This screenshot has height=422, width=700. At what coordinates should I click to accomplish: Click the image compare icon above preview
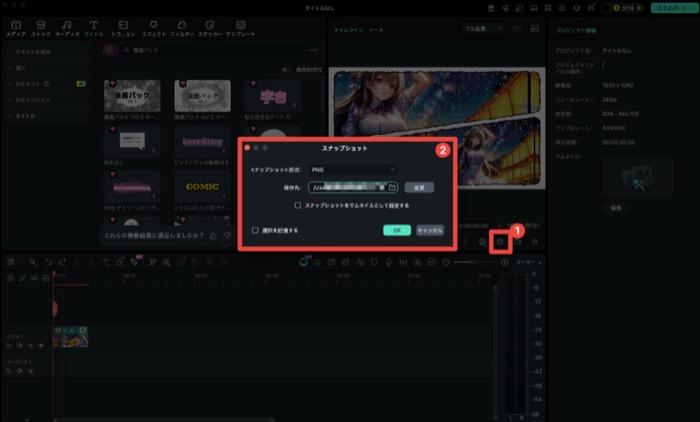click(534, 29)
